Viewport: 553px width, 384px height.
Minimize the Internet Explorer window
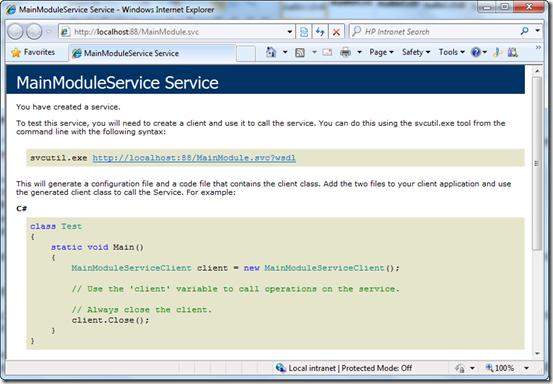click(487, 7)
